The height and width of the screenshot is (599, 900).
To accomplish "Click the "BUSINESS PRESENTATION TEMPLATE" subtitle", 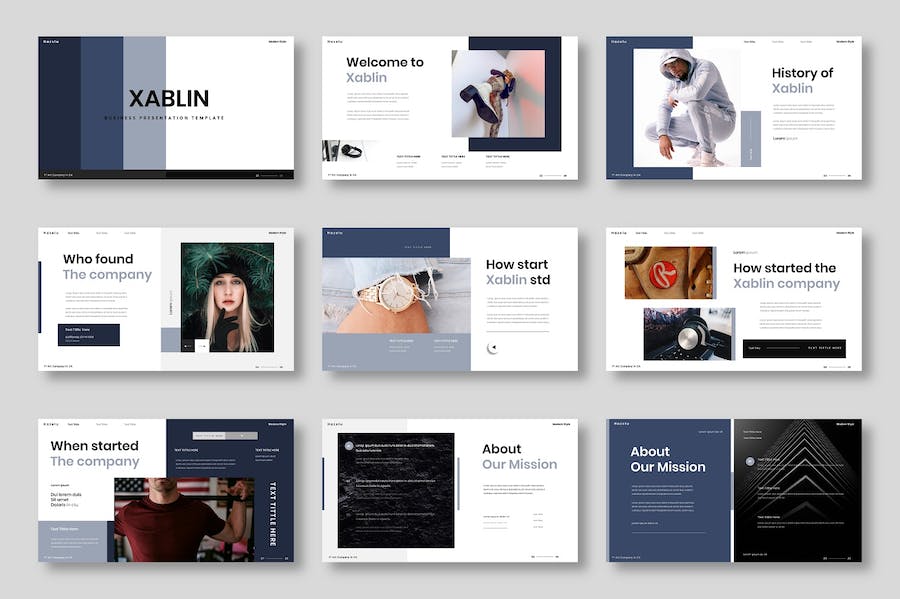I will point(164,118).
